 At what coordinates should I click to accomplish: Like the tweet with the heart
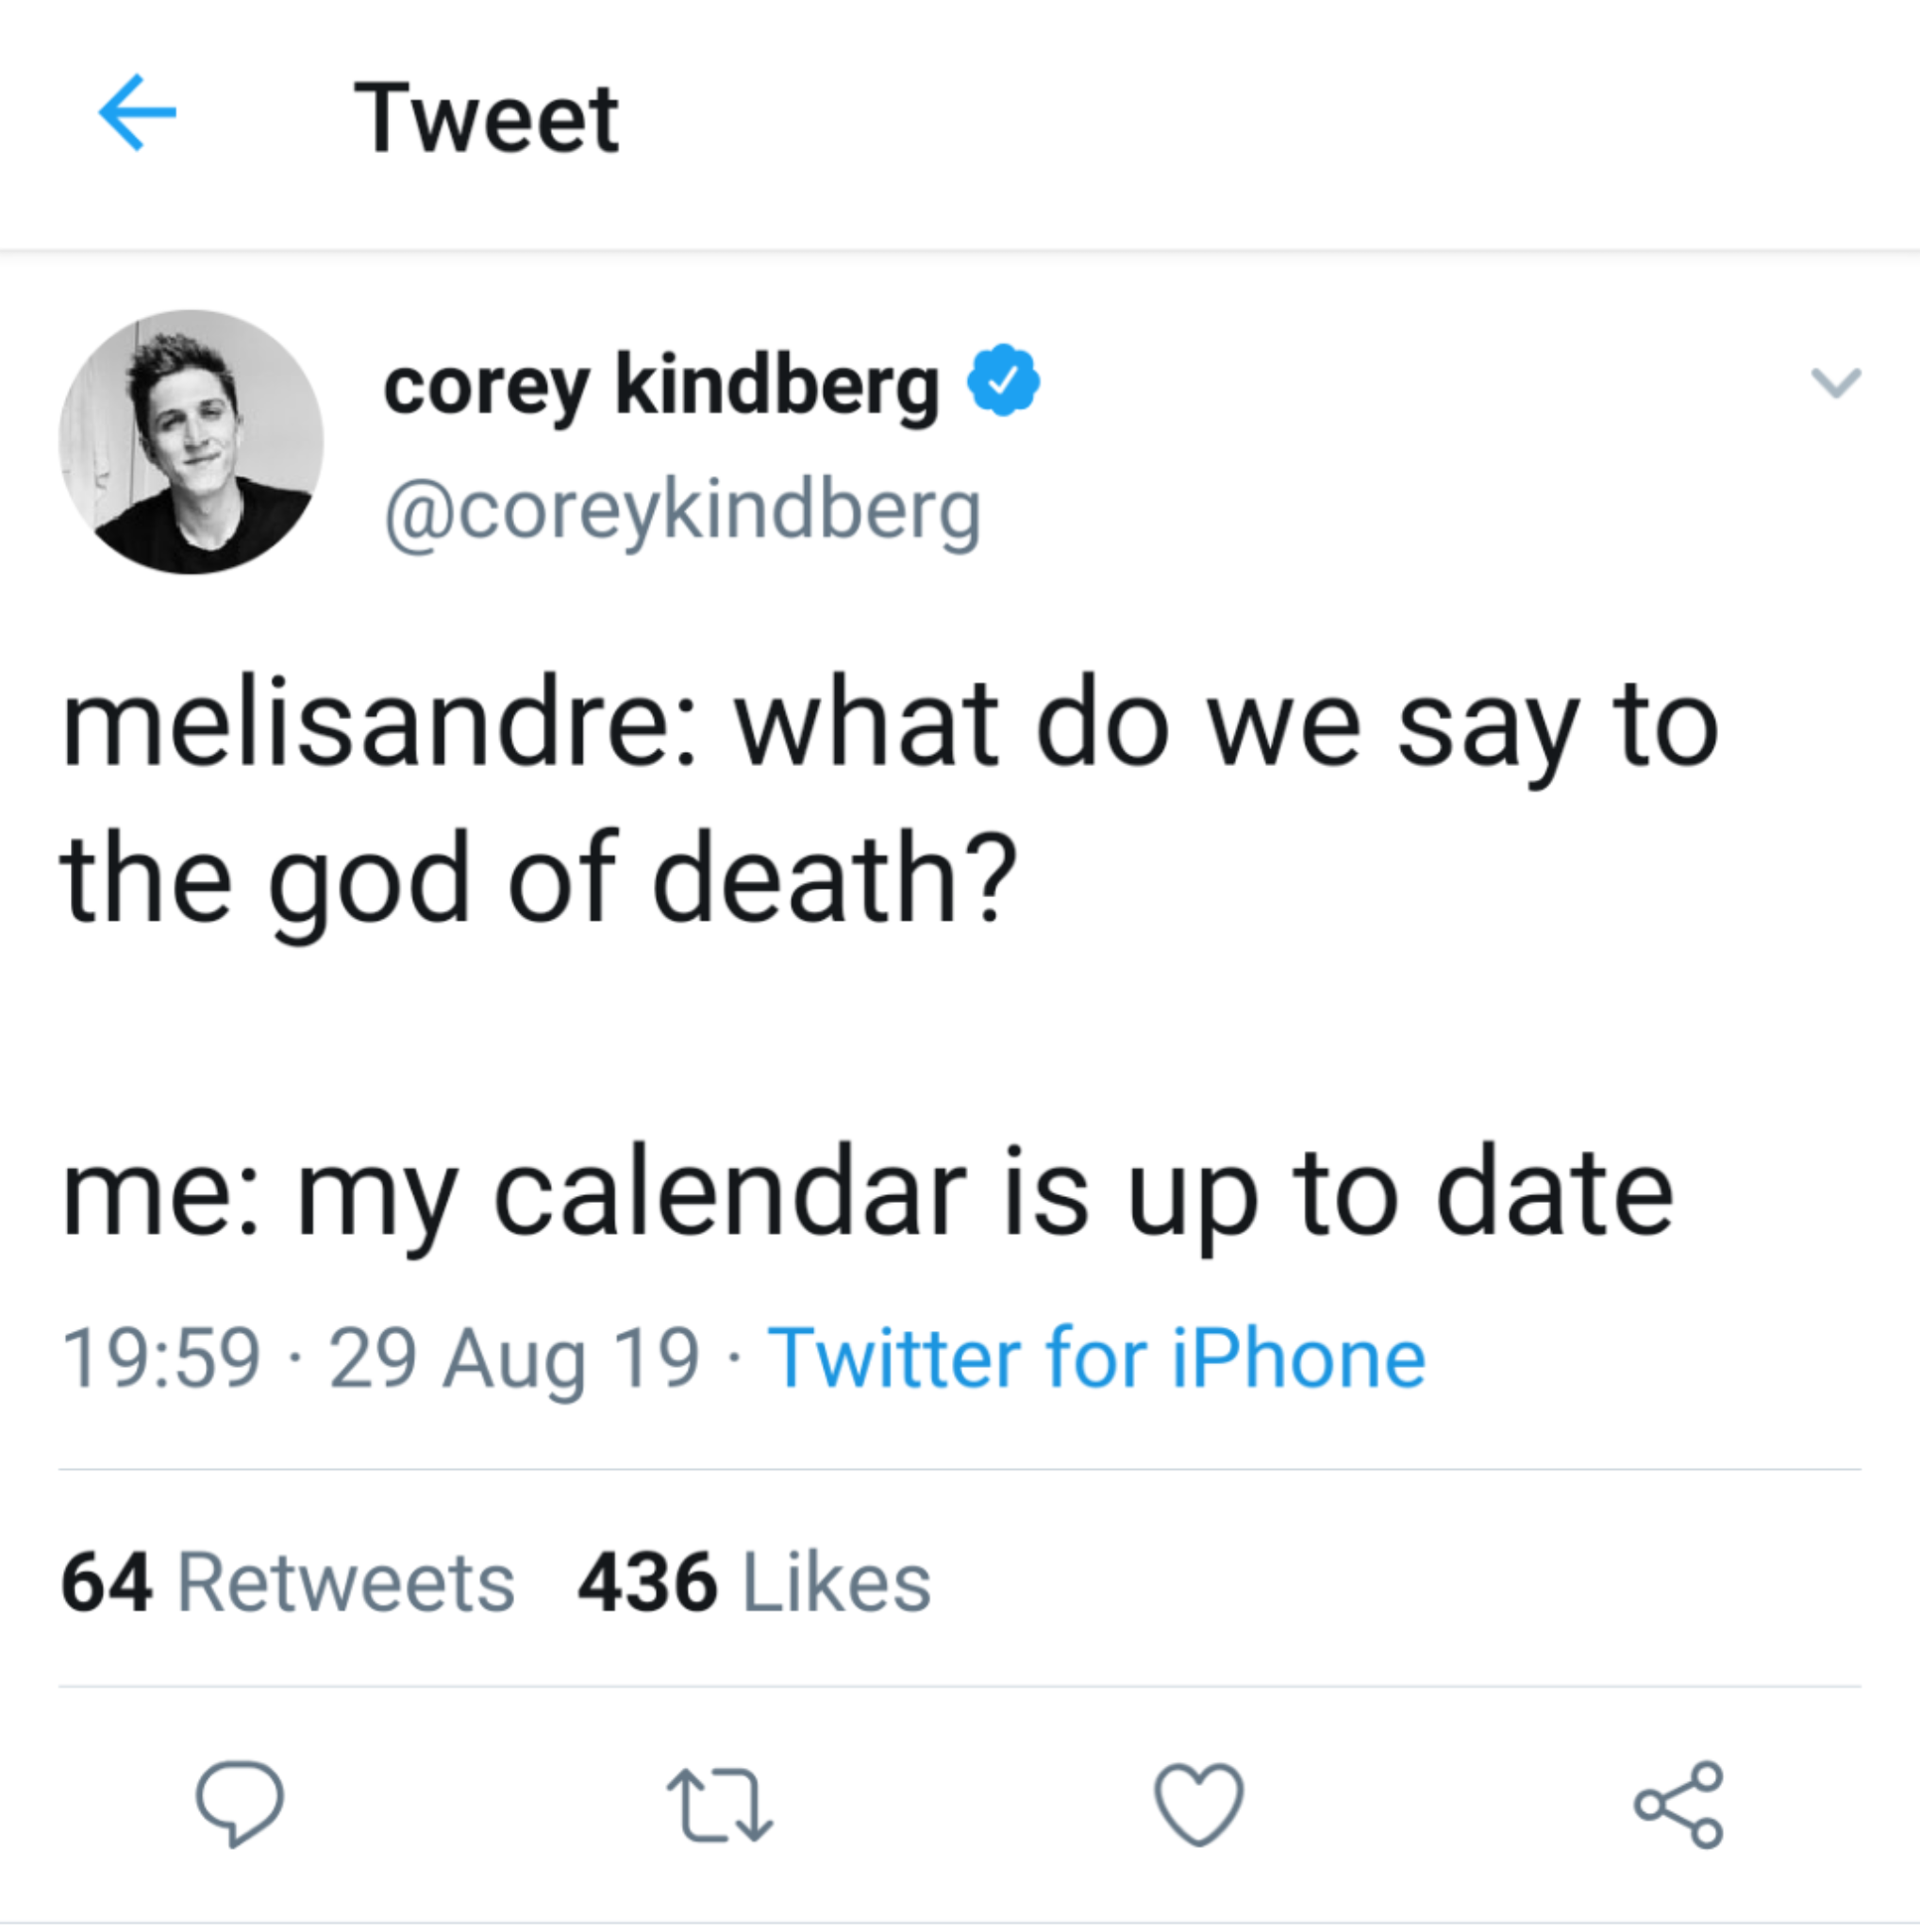[x=1199, y=1802]
